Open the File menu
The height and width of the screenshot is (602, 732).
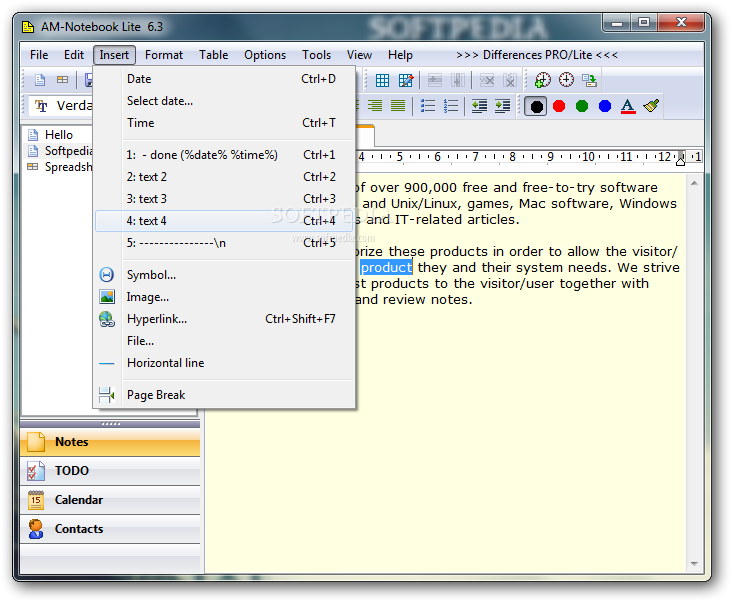[x=39, y=55]
